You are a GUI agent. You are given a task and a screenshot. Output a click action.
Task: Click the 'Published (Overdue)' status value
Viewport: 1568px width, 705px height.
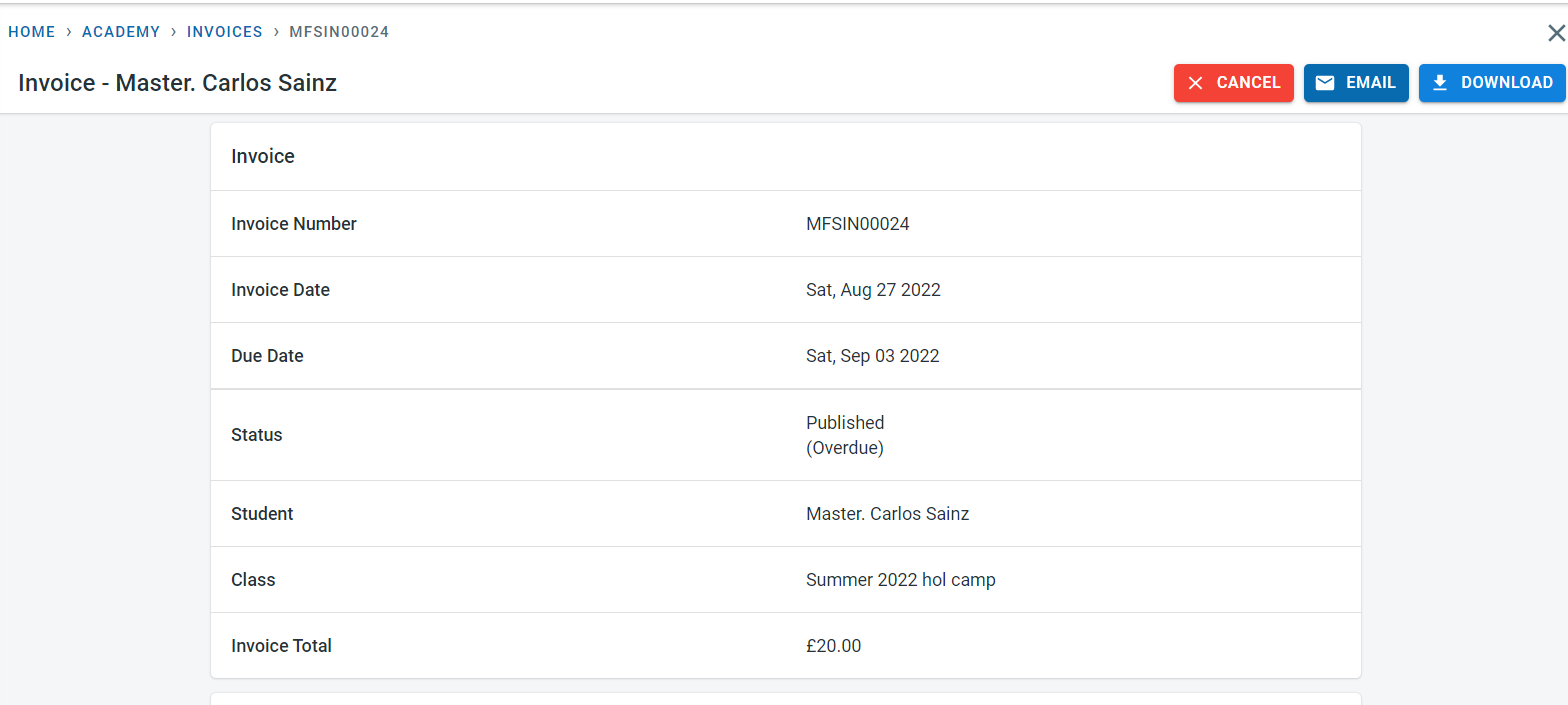point(845,435)
